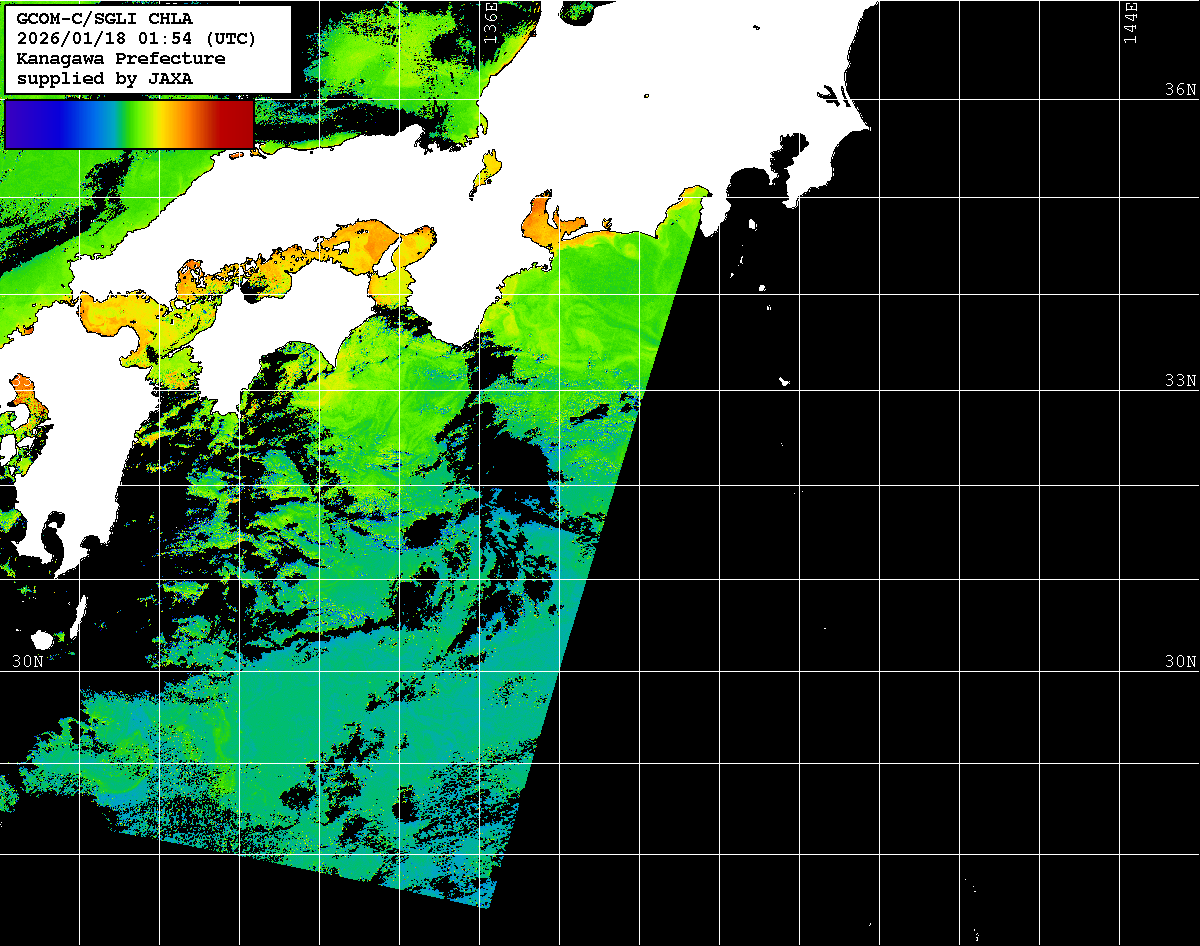This screenshot has width=1200, height=946.
Task: Click the 33N latitude label at right
Action: [1179, 381]
